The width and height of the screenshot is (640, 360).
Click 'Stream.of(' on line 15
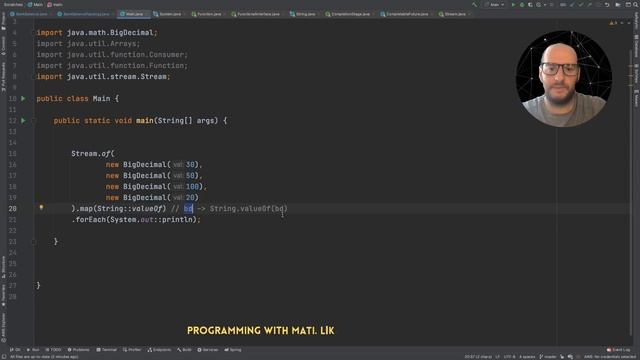tap(93, 153)
